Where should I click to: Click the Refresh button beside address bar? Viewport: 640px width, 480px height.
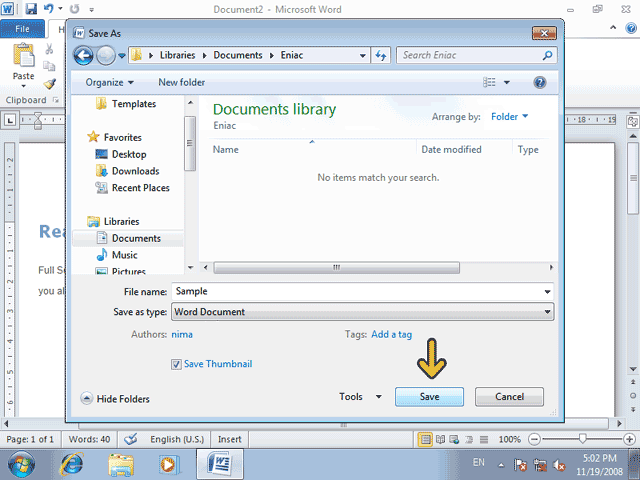point(380,56)
